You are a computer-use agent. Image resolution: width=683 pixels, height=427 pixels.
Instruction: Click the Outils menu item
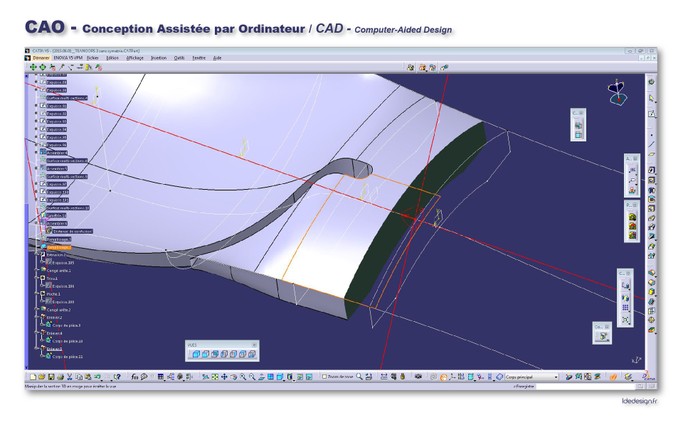[179, 59]
